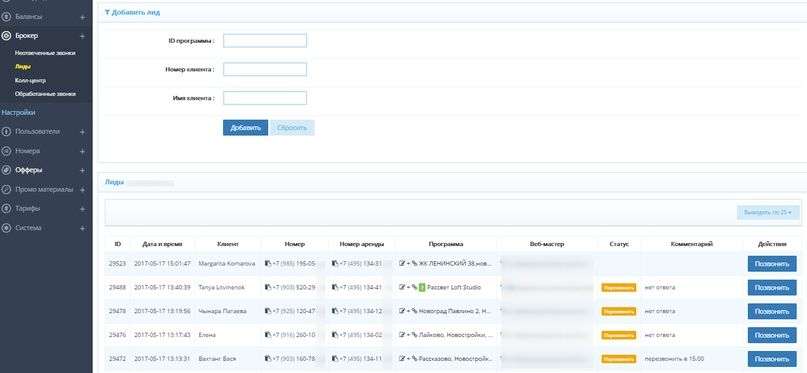807x373 pixels.
Task: Copy client number in Елена row
Action: [268, 335]
